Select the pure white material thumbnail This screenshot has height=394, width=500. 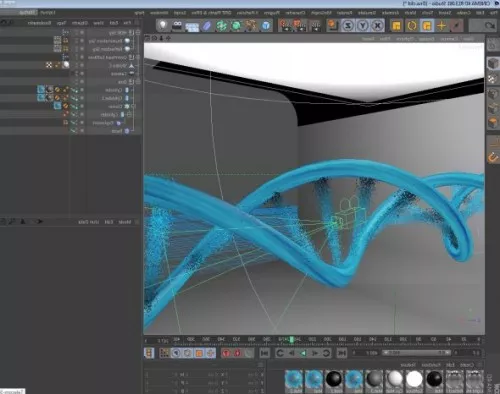pos(414,379)
